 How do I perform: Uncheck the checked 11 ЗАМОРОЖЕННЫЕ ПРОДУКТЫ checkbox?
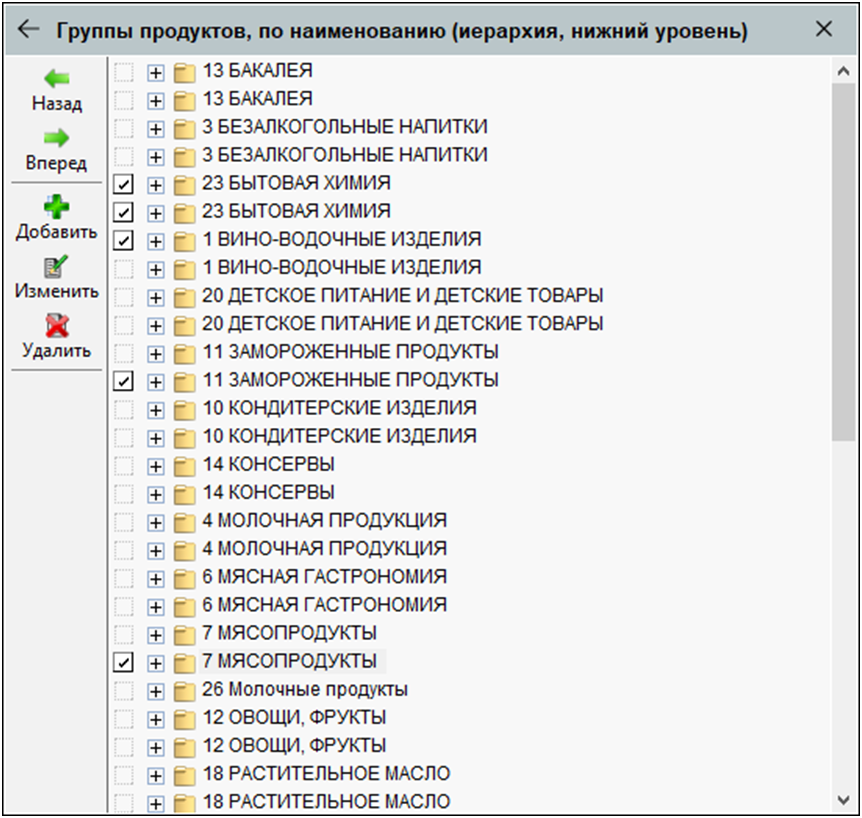(124, 381)
